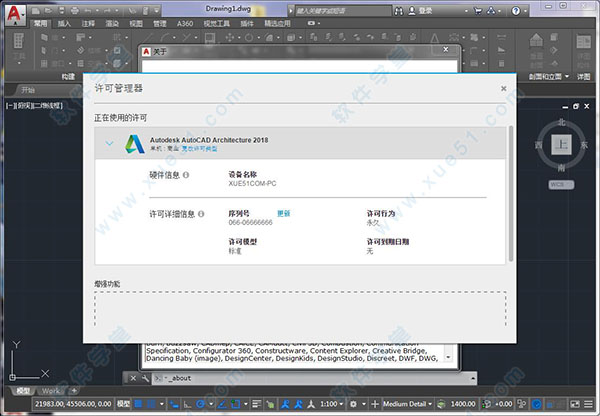The height and width of the screenshot is (416, 600).
Task: Open the status bar customization hamburger icon
Action: click(589, 404)
